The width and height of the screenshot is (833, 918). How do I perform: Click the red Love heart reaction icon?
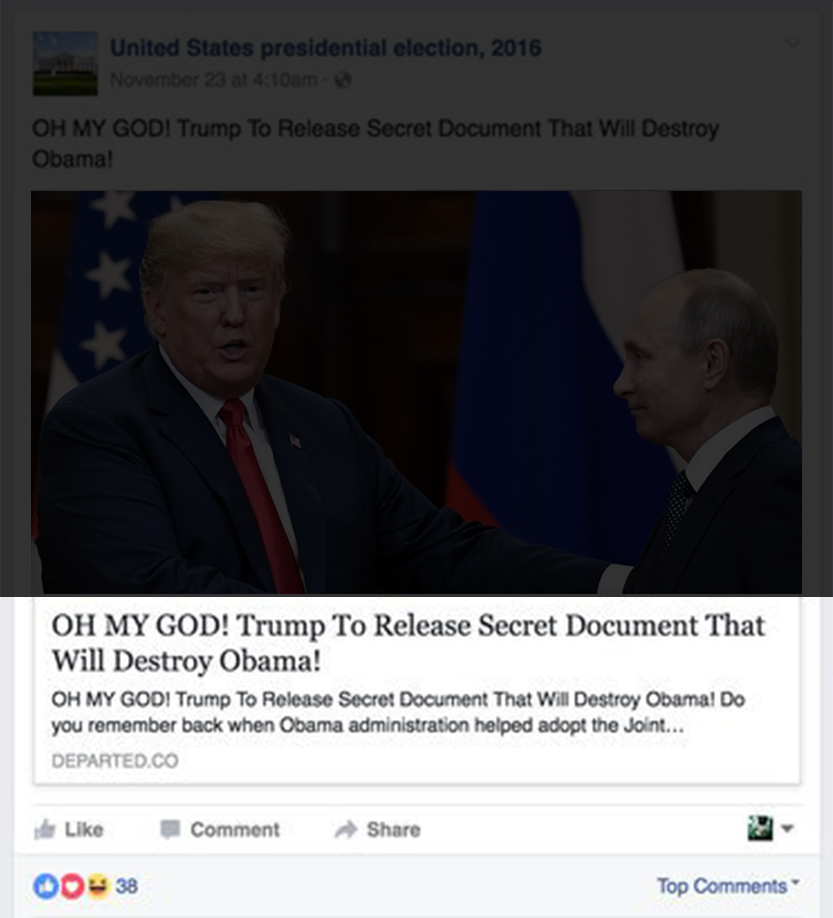[x=73, y=886]
